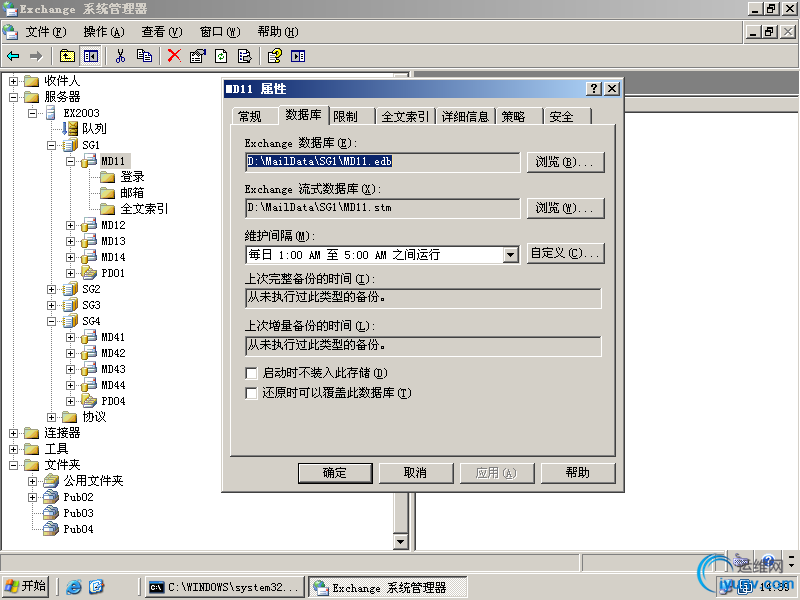Screen dimensions: 800x600
Task: Select the MD11 mailbox store icon
Action: tap(89, 161)
